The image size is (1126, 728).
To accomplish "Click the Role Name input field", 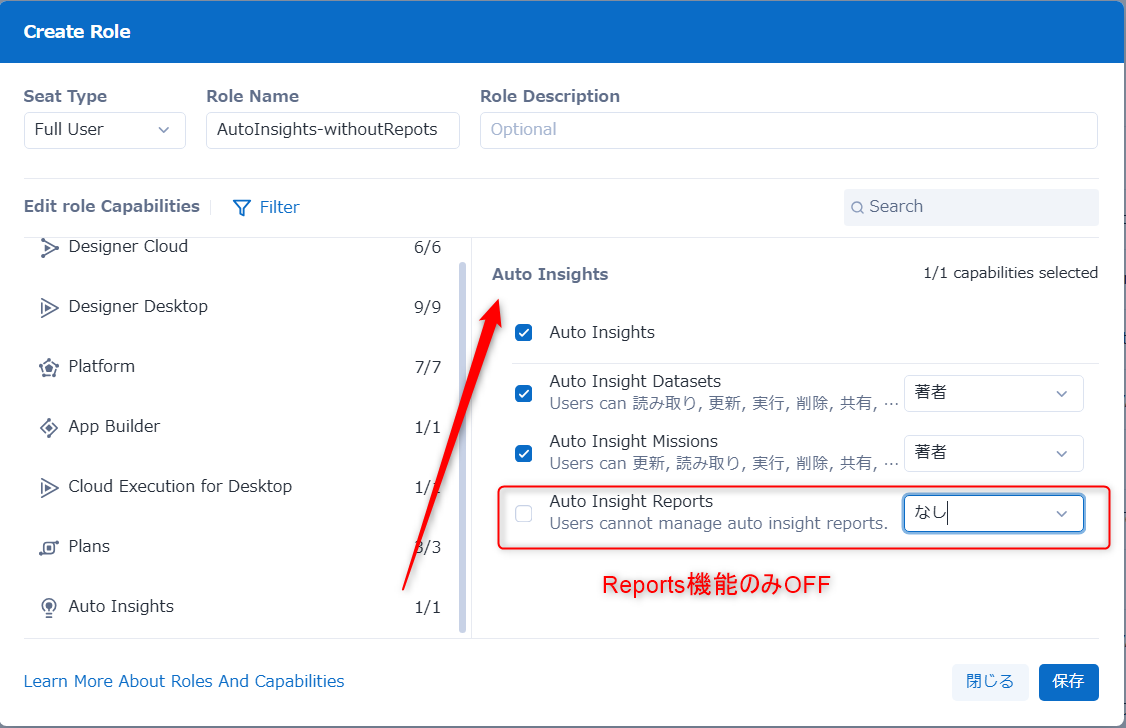I will point(332,130).
